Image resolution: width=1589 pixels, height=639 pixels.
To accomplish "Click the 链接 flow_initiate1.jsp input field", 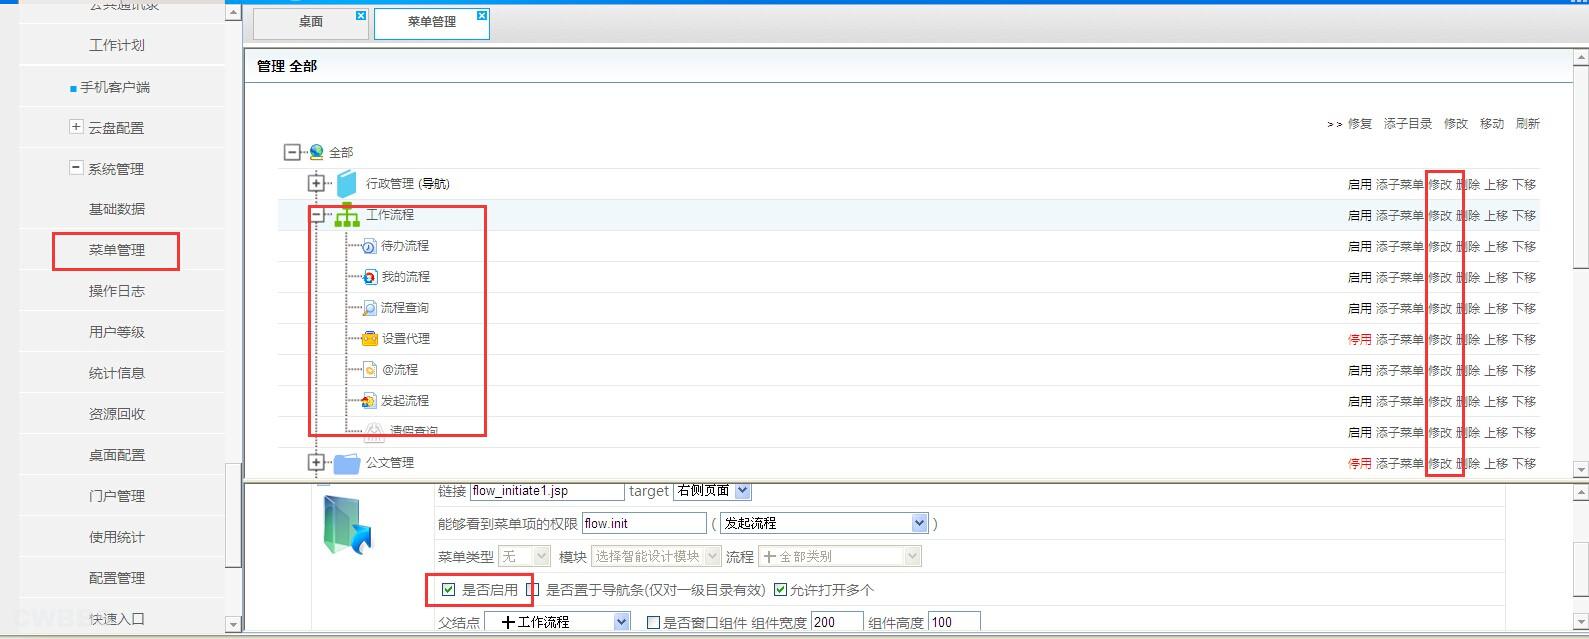I will pyautogui.click(x=547, y=491).
